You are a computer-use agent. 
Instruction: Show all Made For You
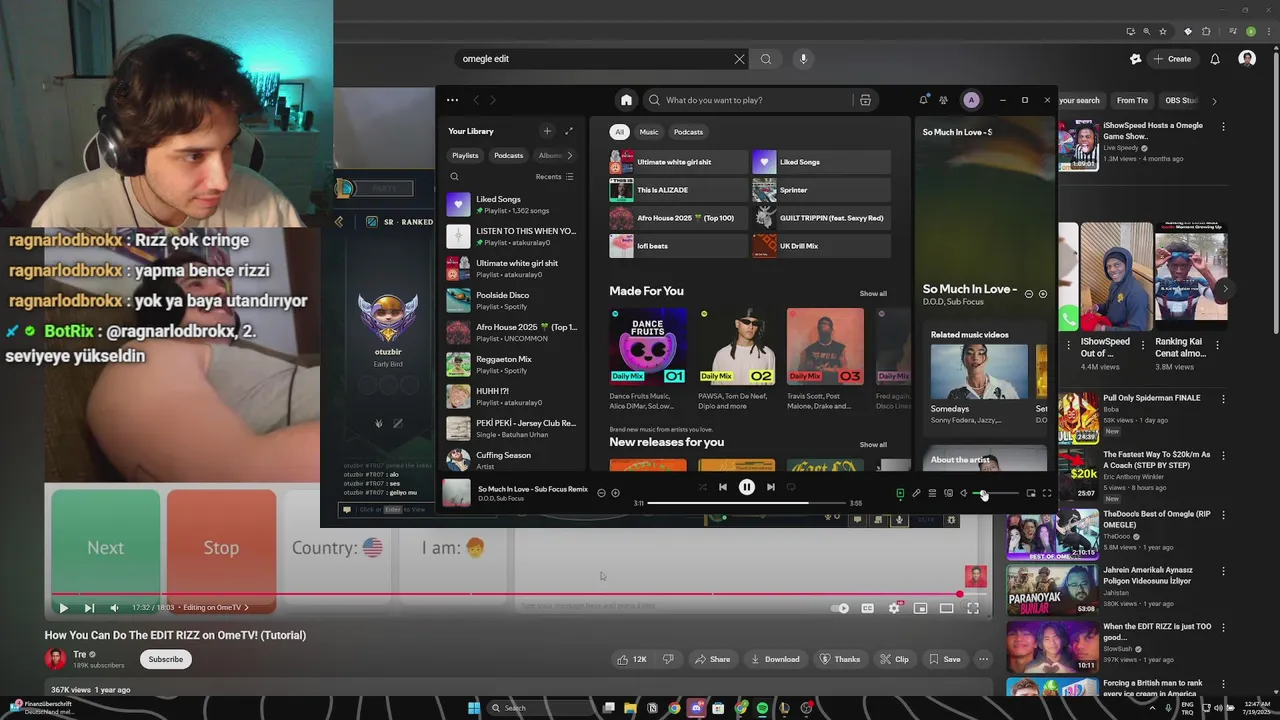[x=873, y=294]
